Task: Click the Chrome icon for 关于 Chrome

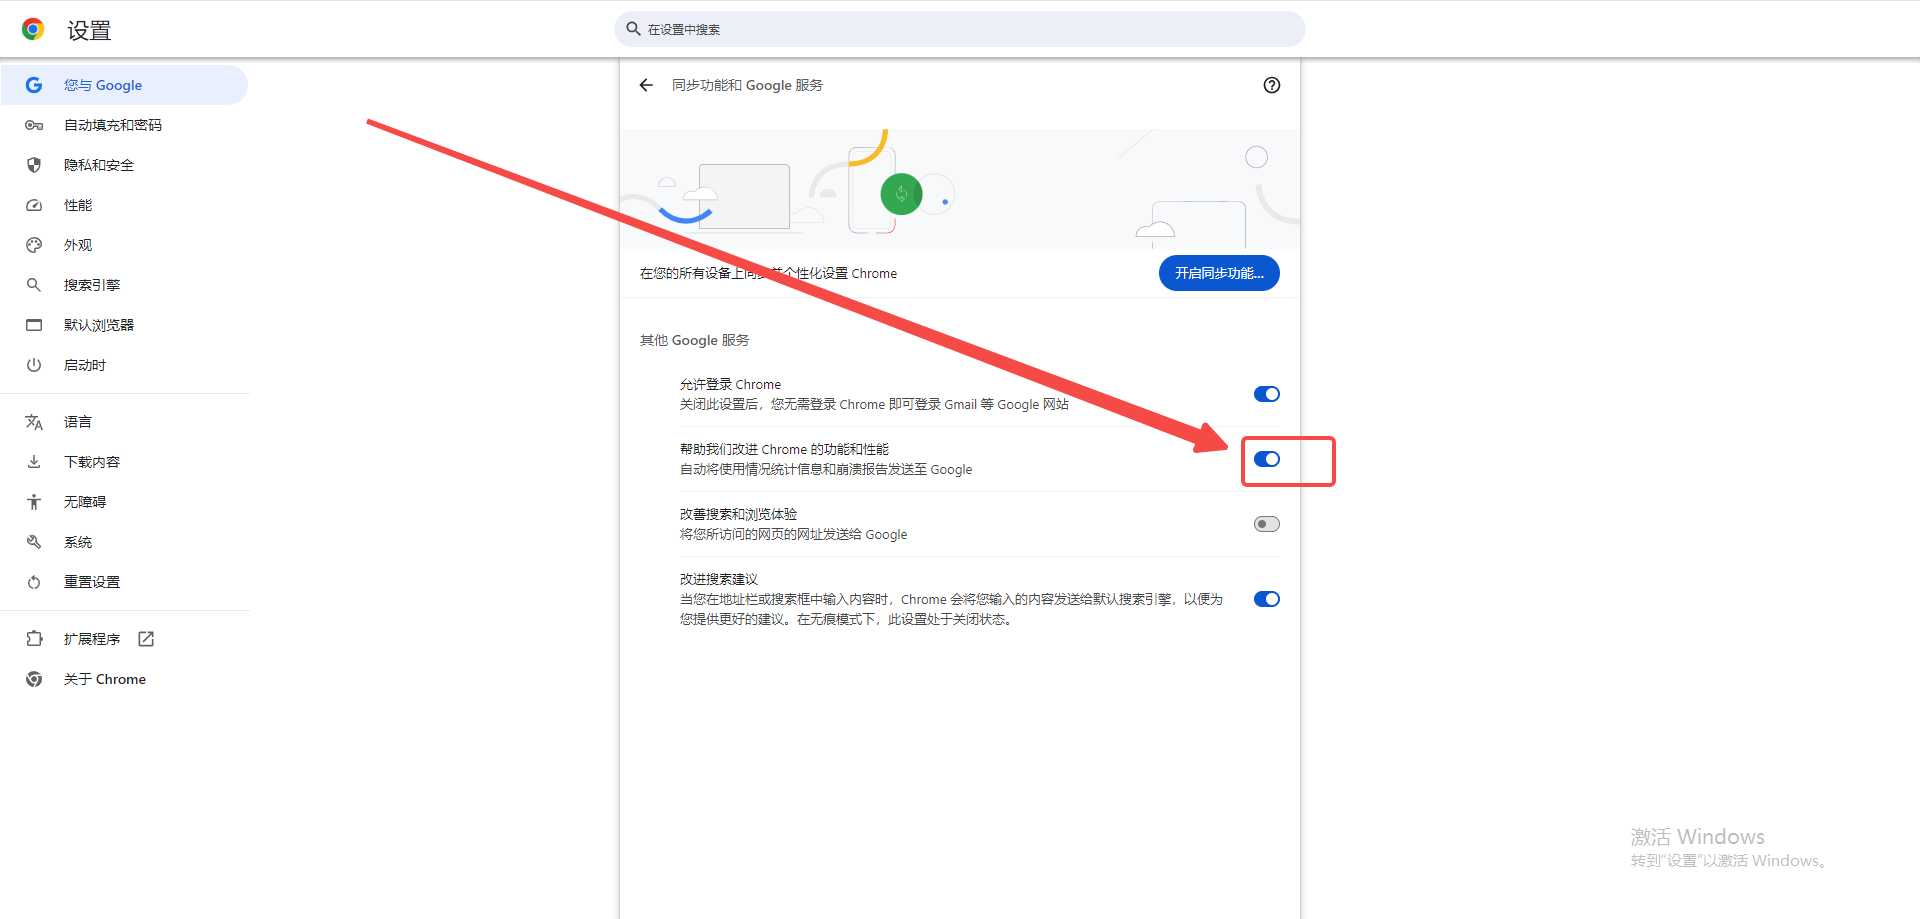Action: [x=34, y=679]
